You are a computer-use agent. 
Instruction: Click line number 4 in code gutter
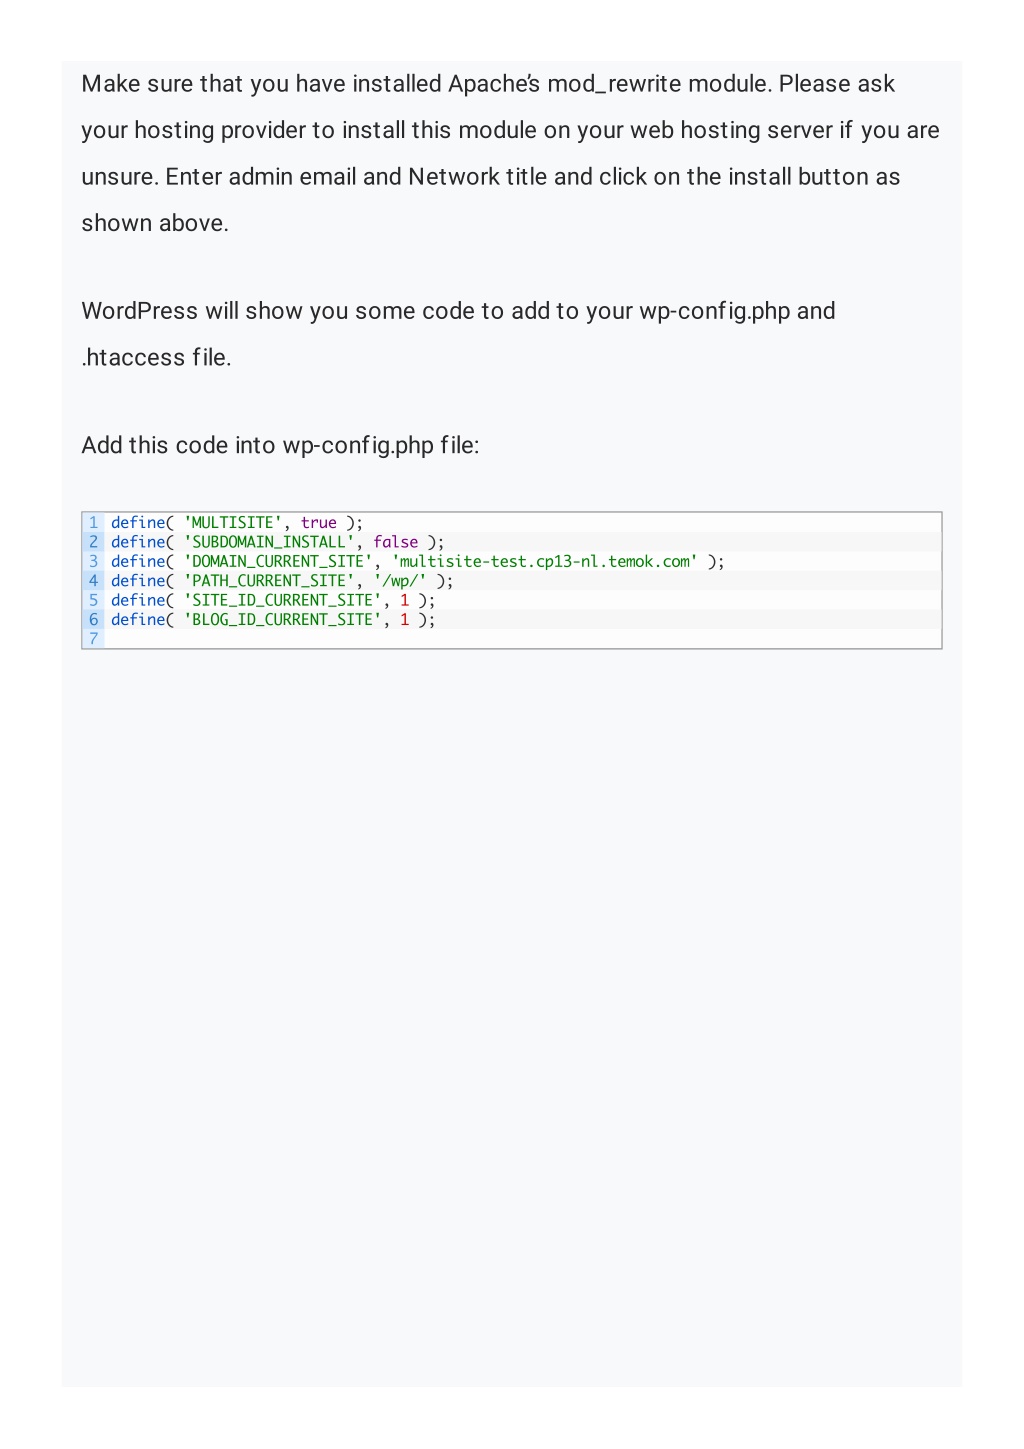(x=93, y=581)
